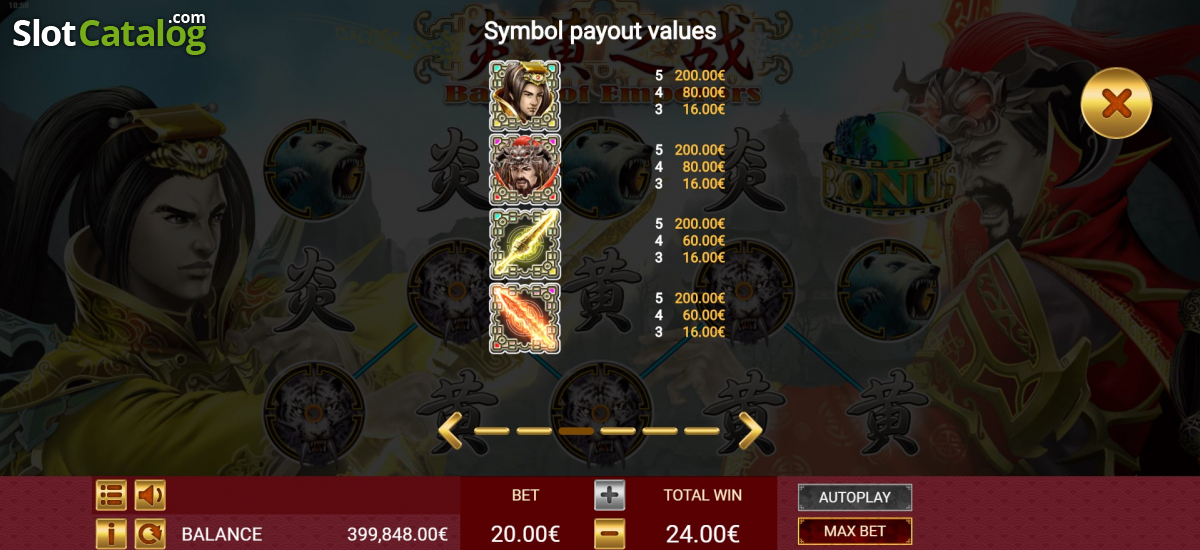1200x550 pixels.
Task: Open the paytable menu list icon
Action: [111, 495]
